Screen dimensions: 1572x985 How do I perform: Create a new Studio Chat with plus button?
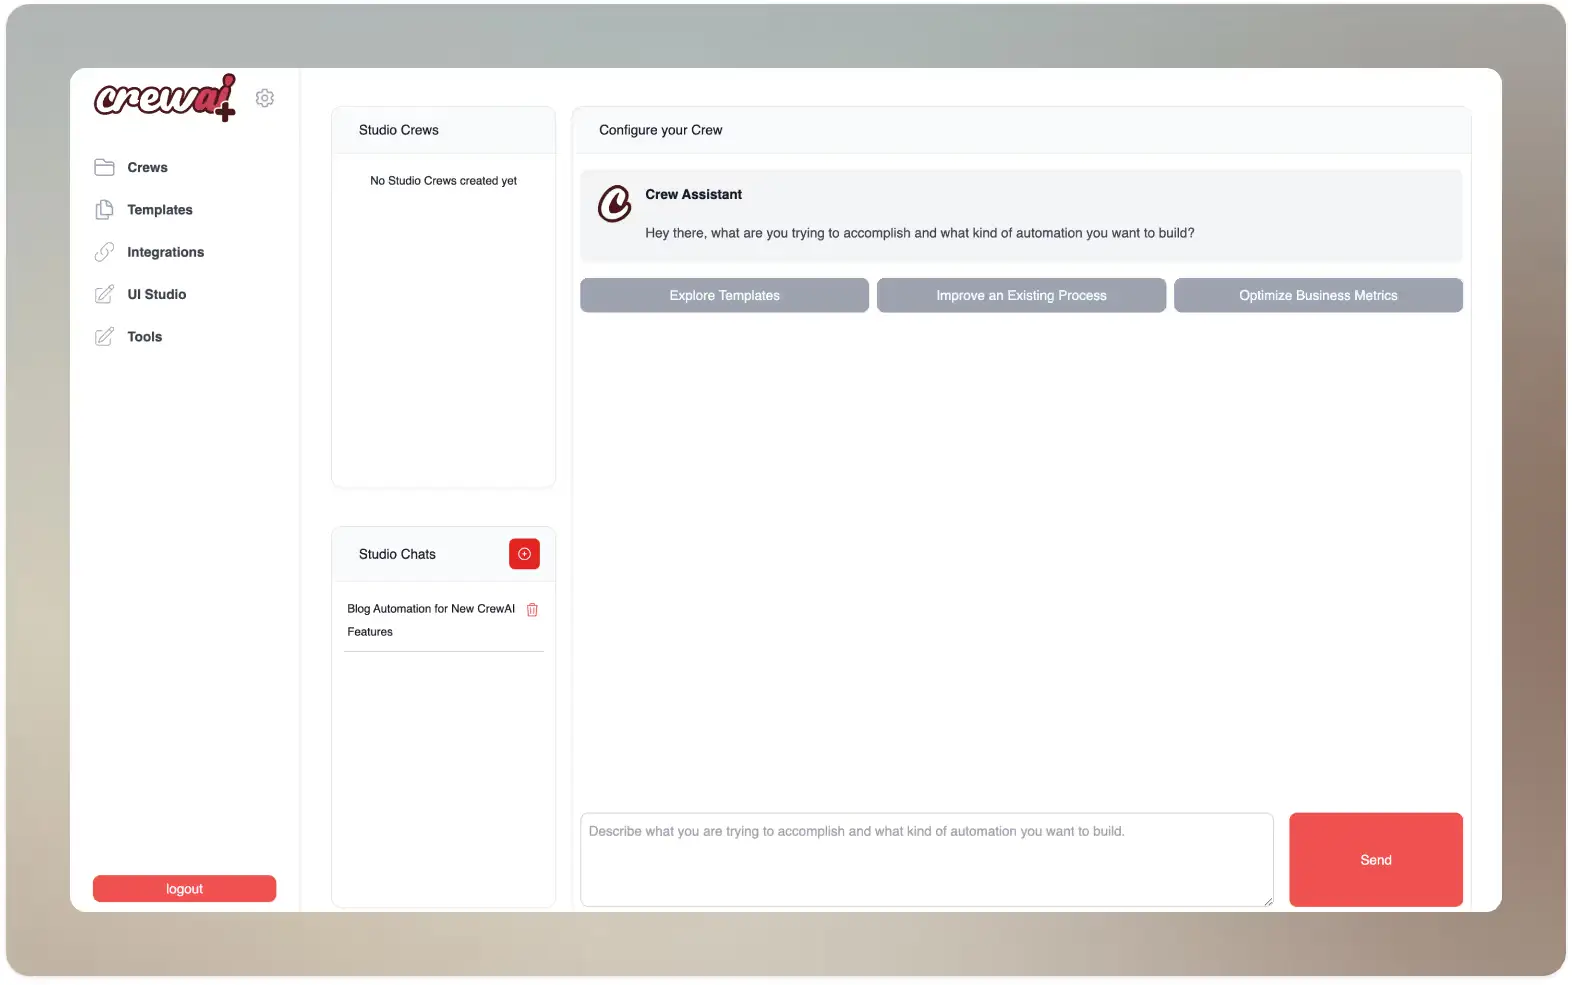[x=524, y=554]
